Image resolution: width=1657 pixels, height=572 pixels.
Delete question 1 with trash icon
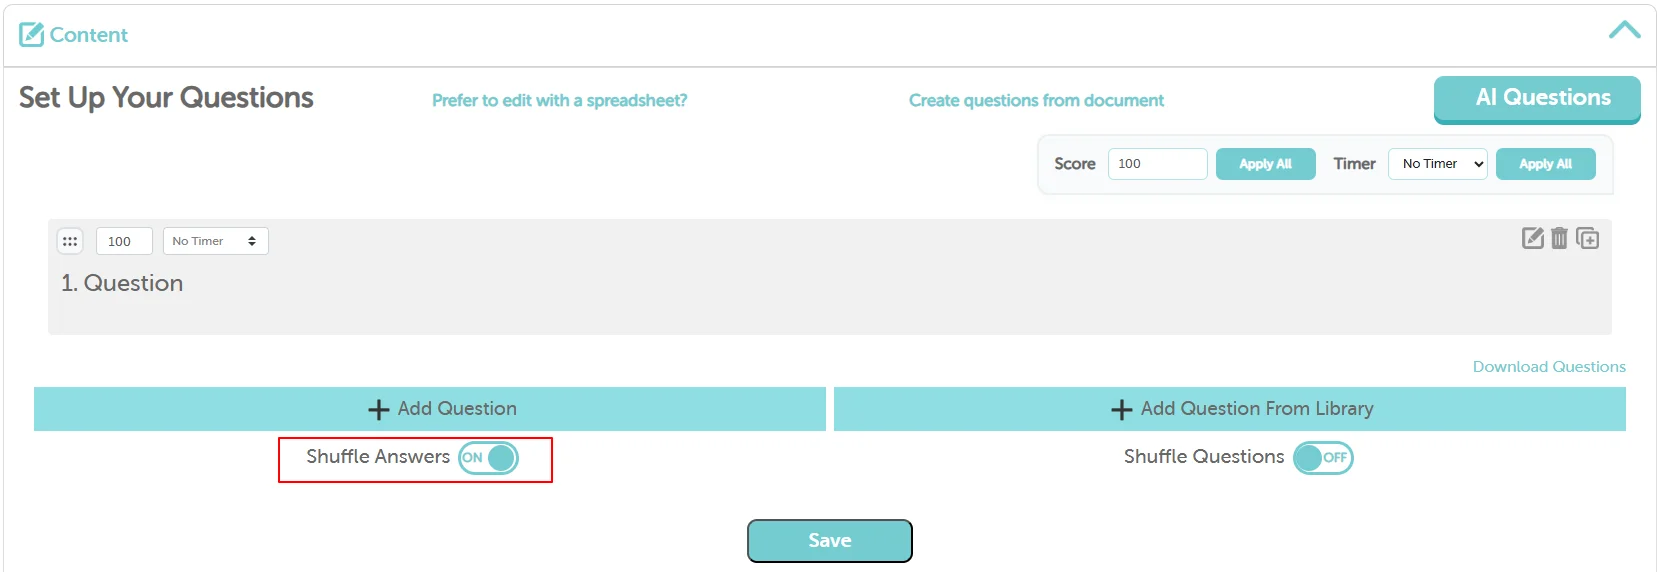click(1559, 238)
